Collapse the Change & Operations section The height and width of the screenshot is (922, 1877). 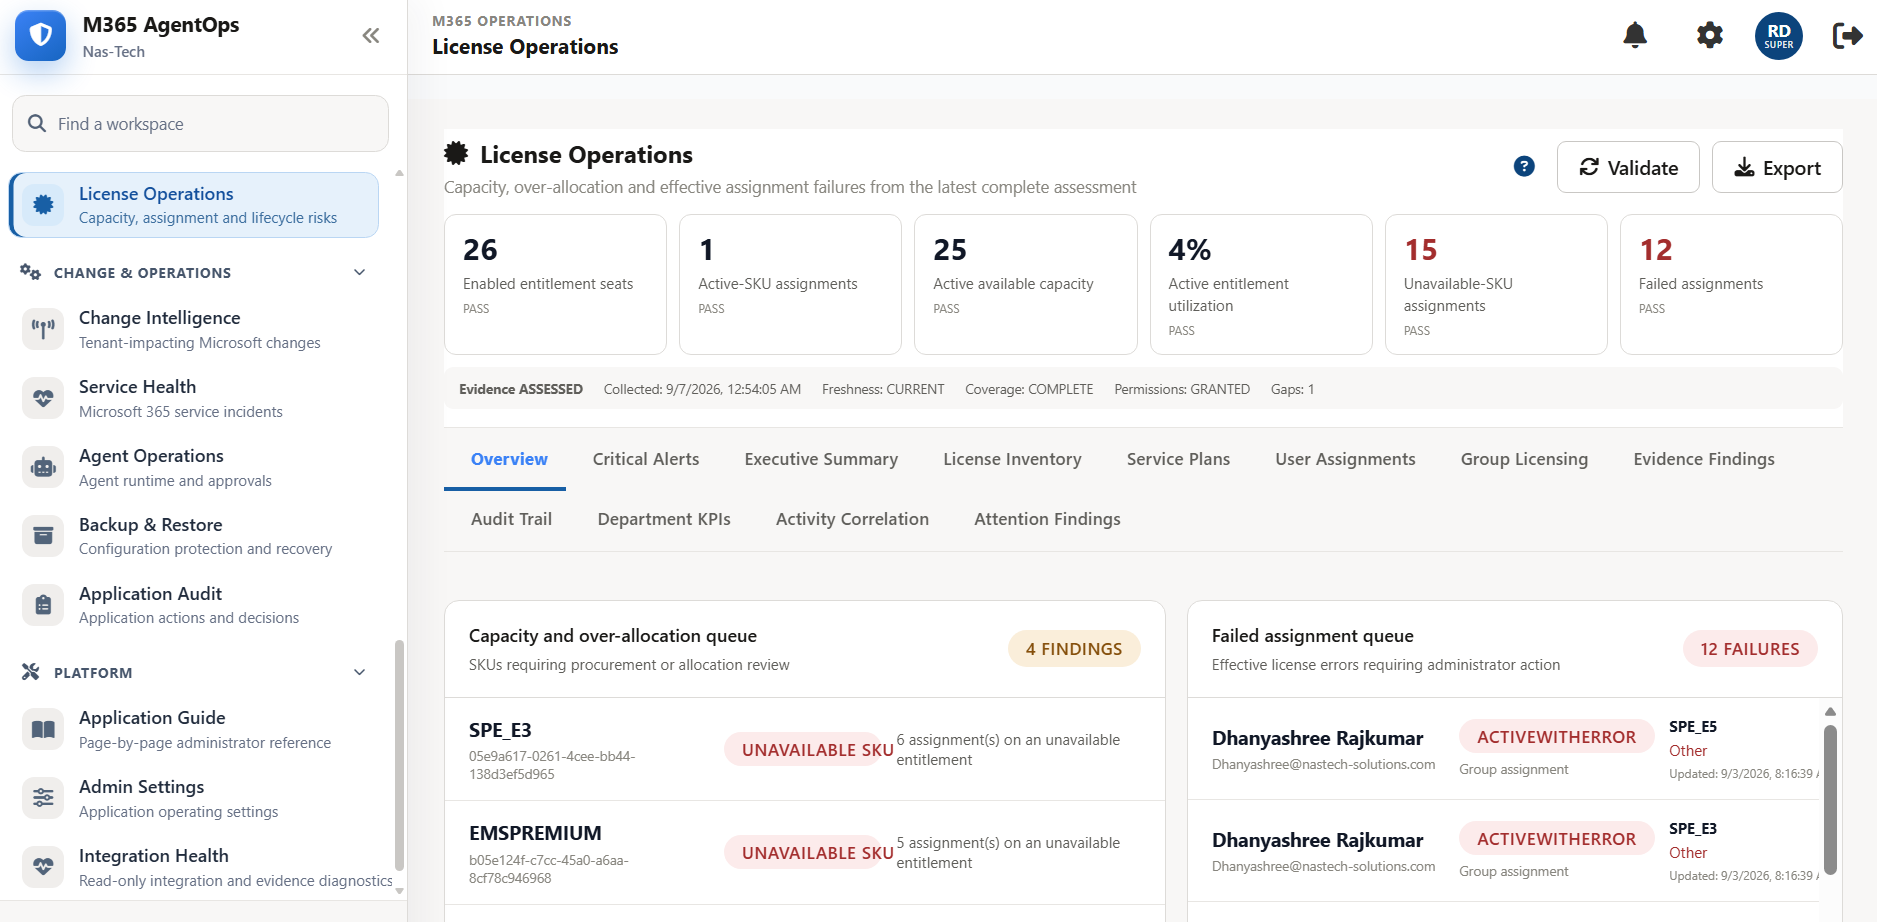coord(360,272)
